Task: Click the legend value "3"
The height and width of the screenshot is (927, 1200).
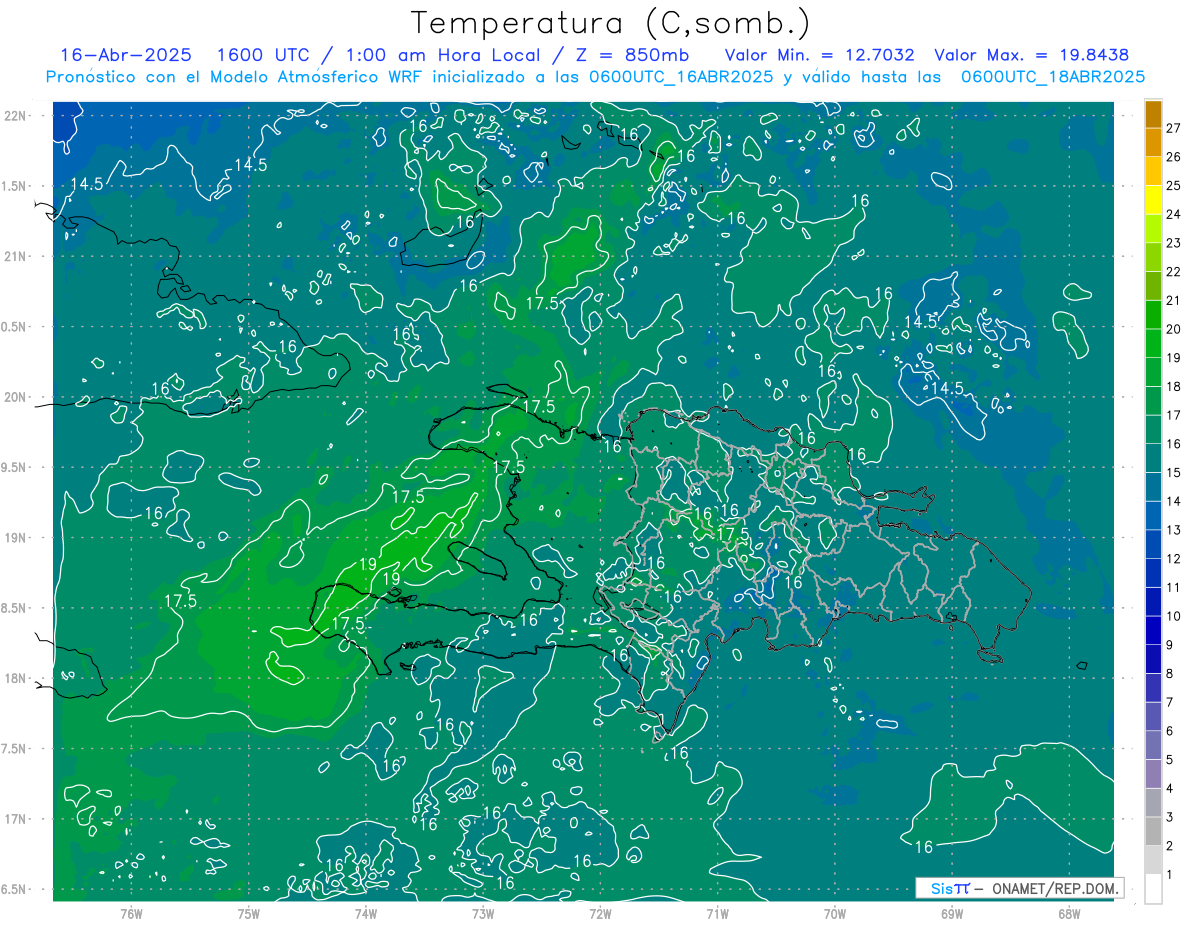Action: pyautogui.click(x=1169, y=818)
